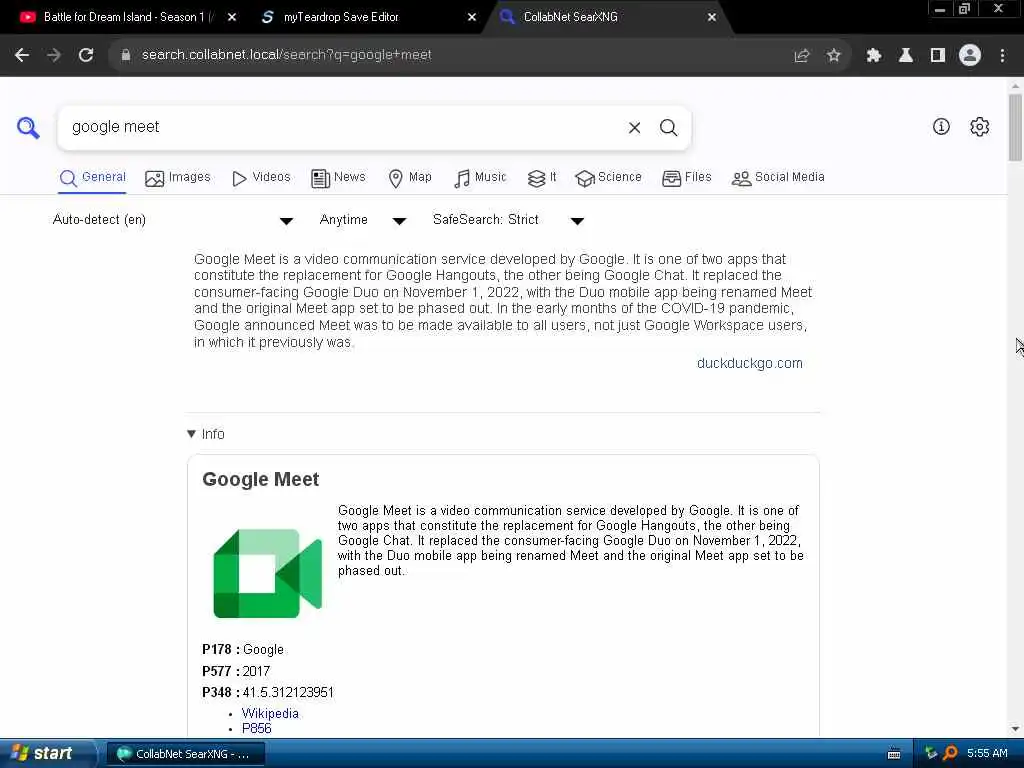Switch to the Social Media category tab

(x=778, y=178)
